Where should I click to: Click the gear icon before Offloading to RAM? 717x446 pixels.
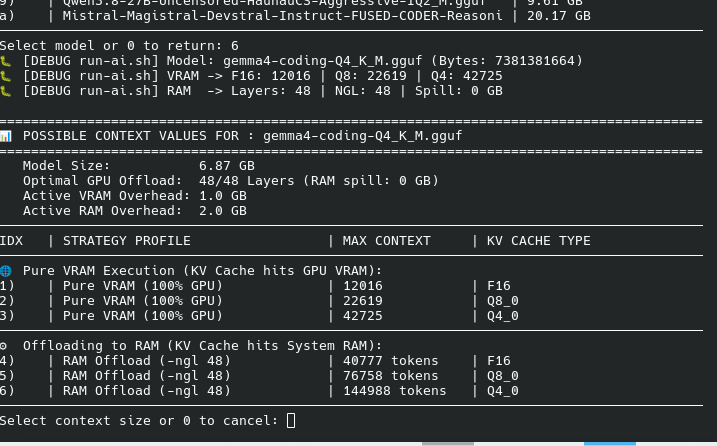click(4, 346)
